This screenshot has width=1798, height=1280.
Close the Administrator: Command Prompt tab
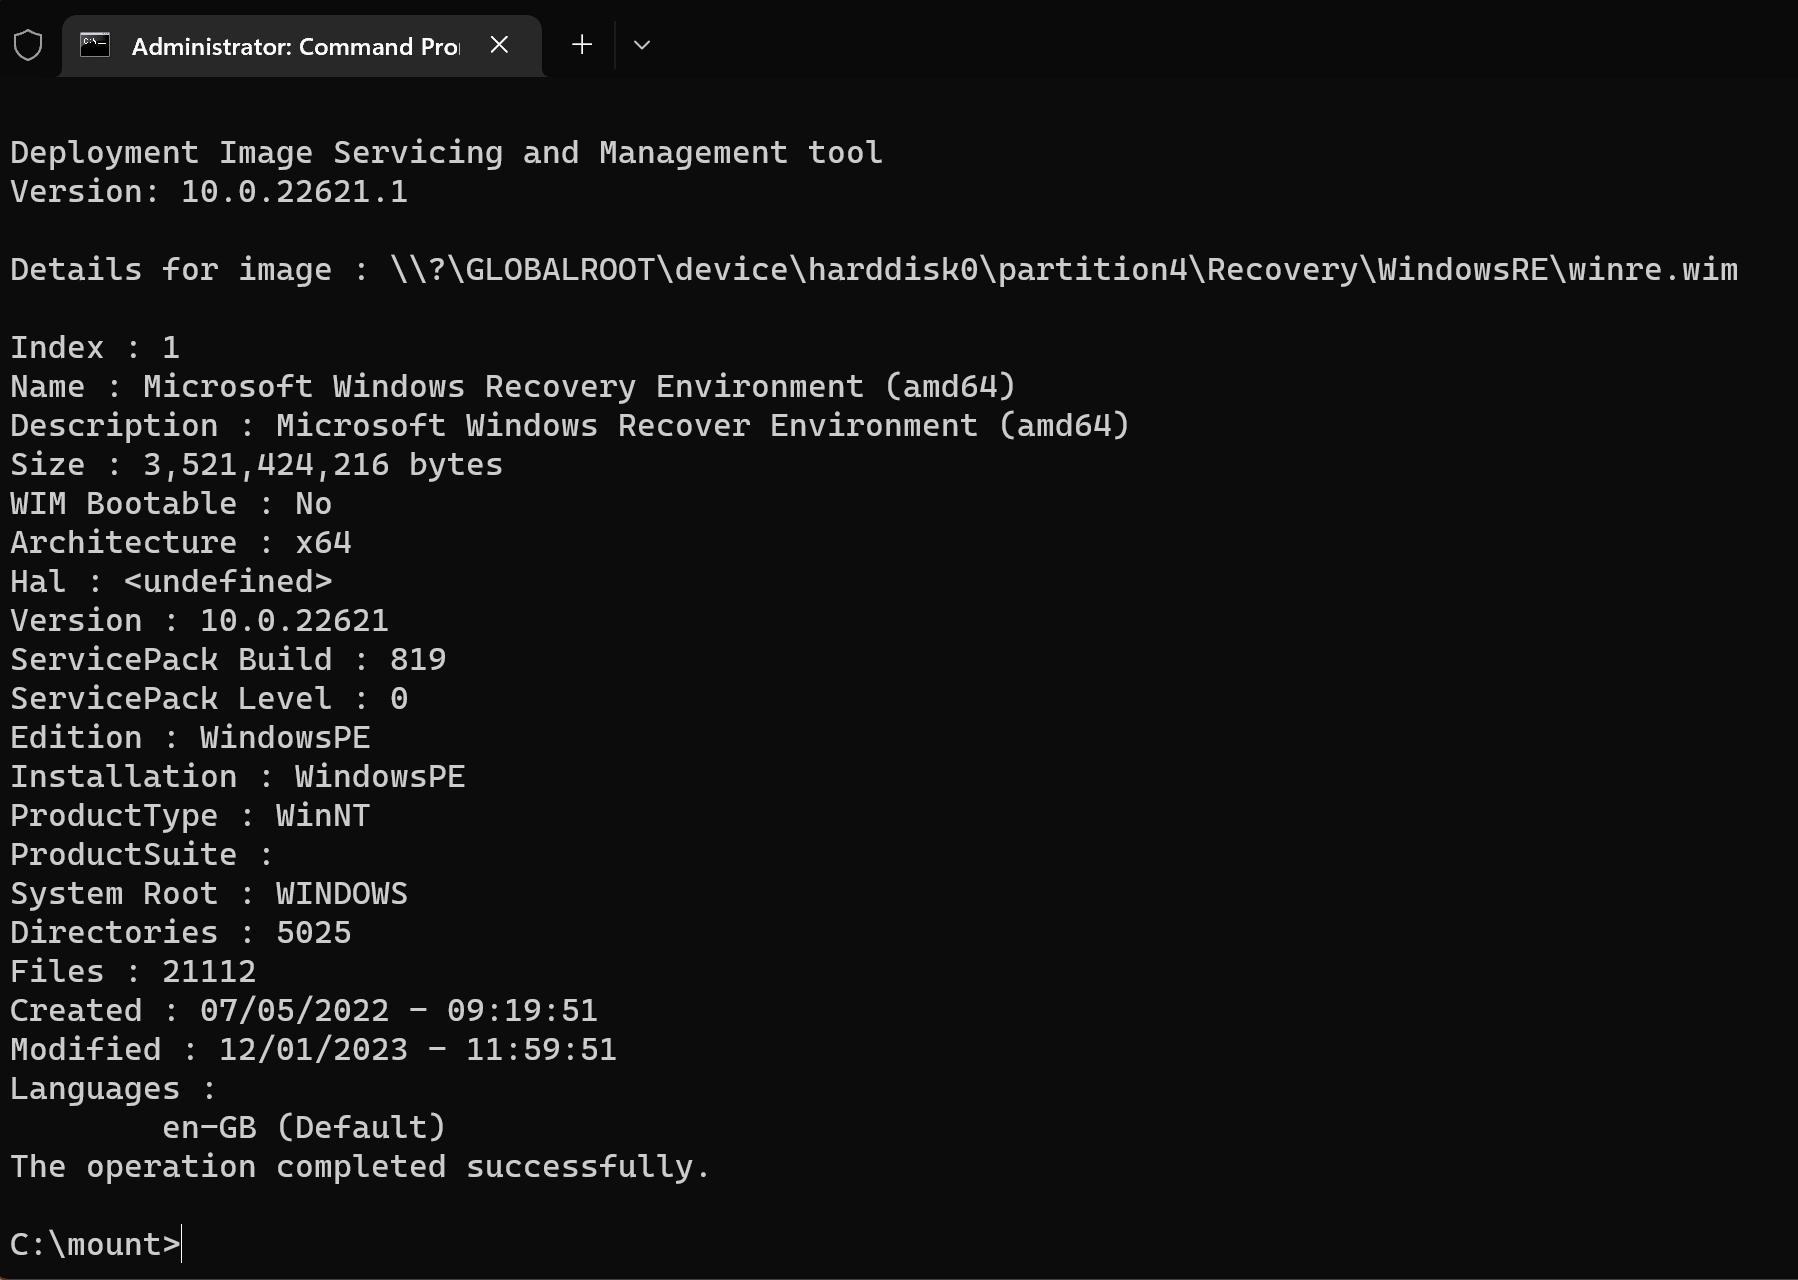(x=499, y=45)
